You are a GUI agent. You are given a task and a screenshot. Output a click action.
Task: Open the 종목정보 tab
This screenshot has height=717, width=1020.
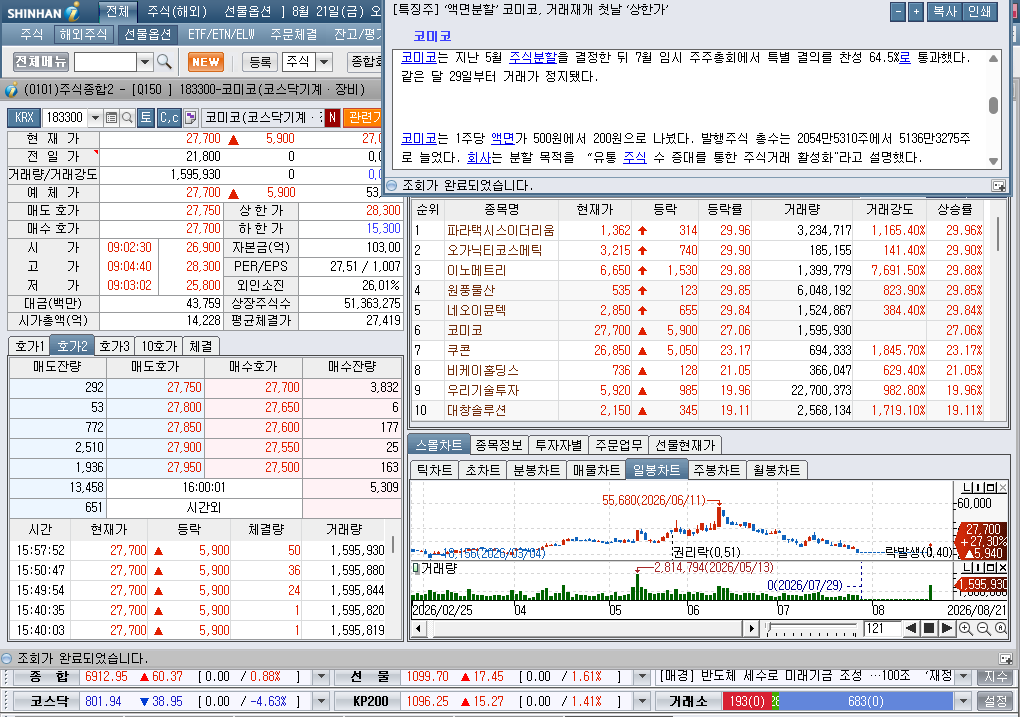click(x=498, y=445)
